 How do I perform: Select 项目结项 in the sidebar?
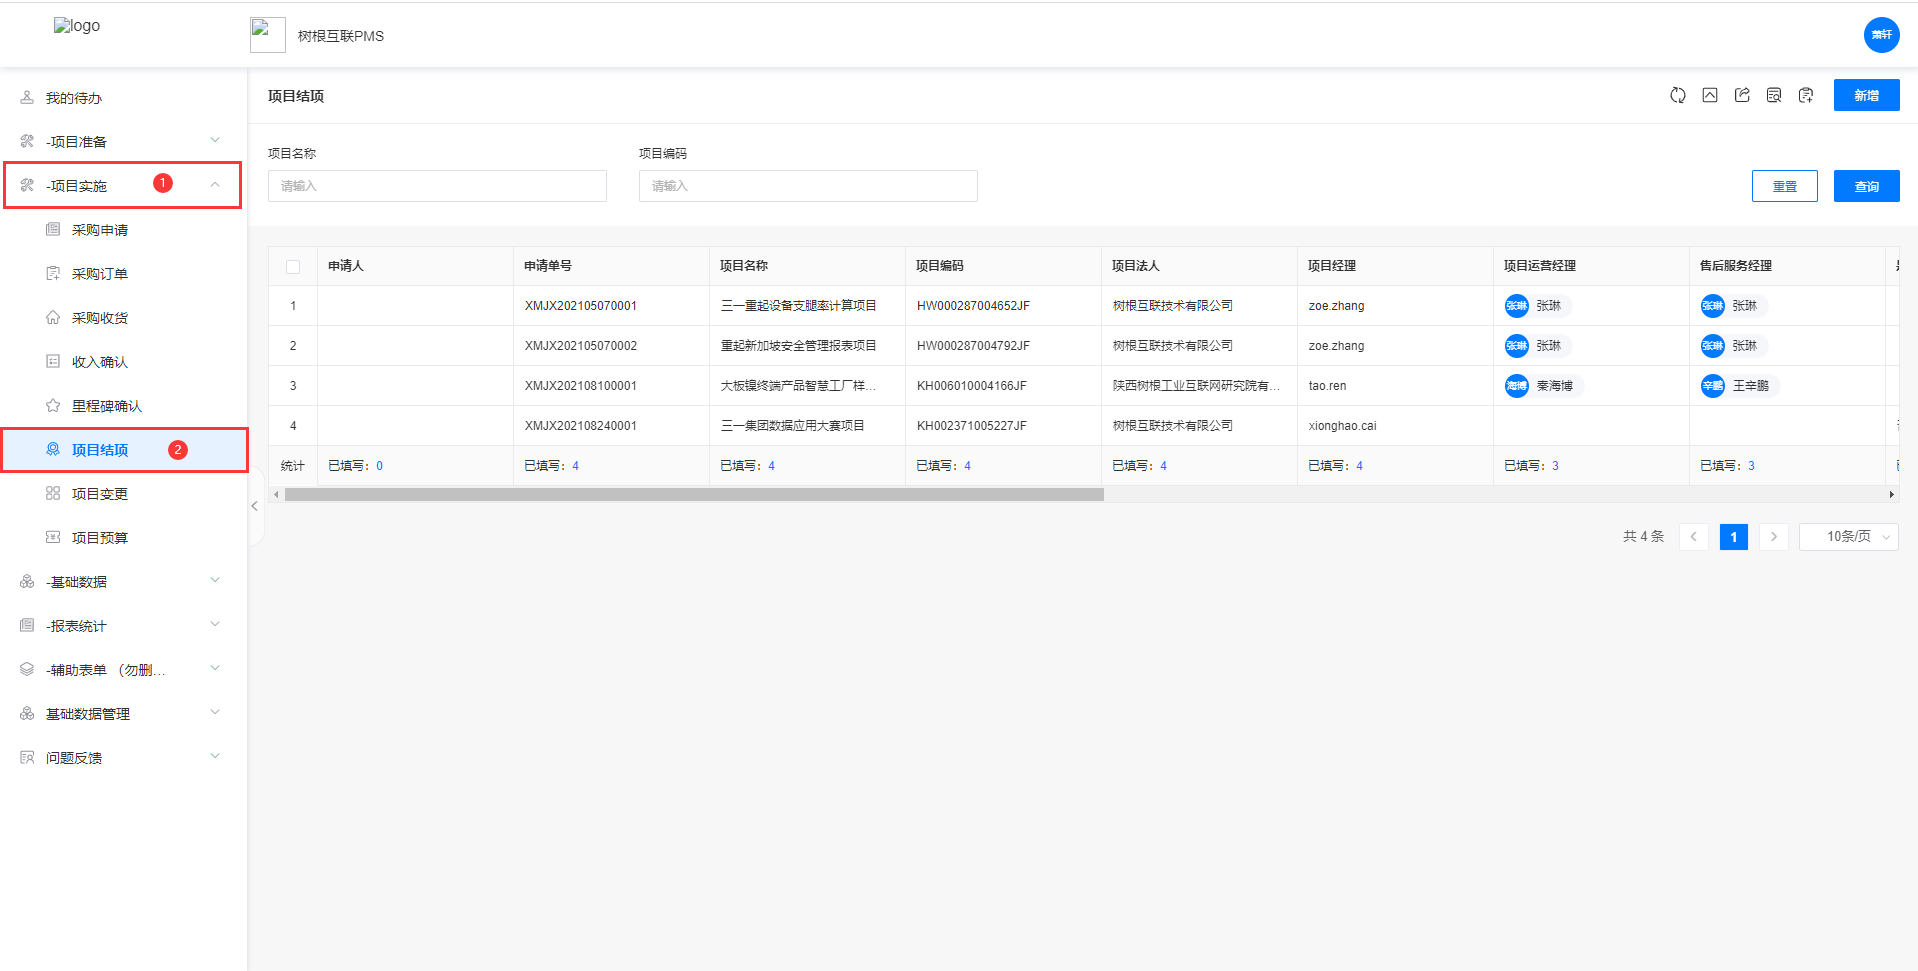click(x=123, y=450)
